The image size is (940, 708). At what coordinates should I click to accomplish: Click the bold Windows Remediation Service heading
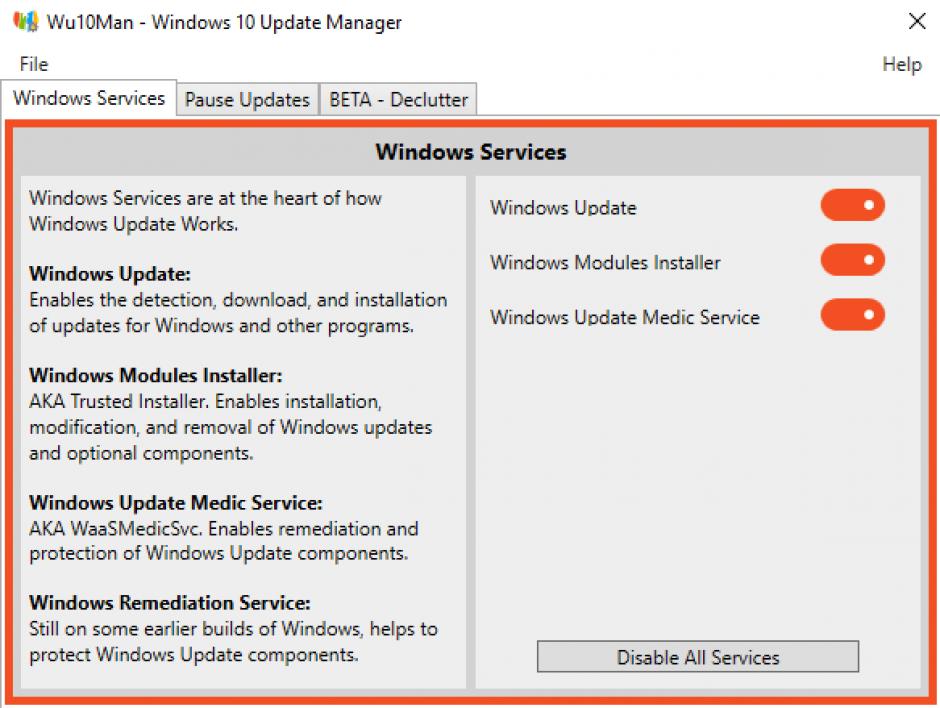(x=170, y=603)
